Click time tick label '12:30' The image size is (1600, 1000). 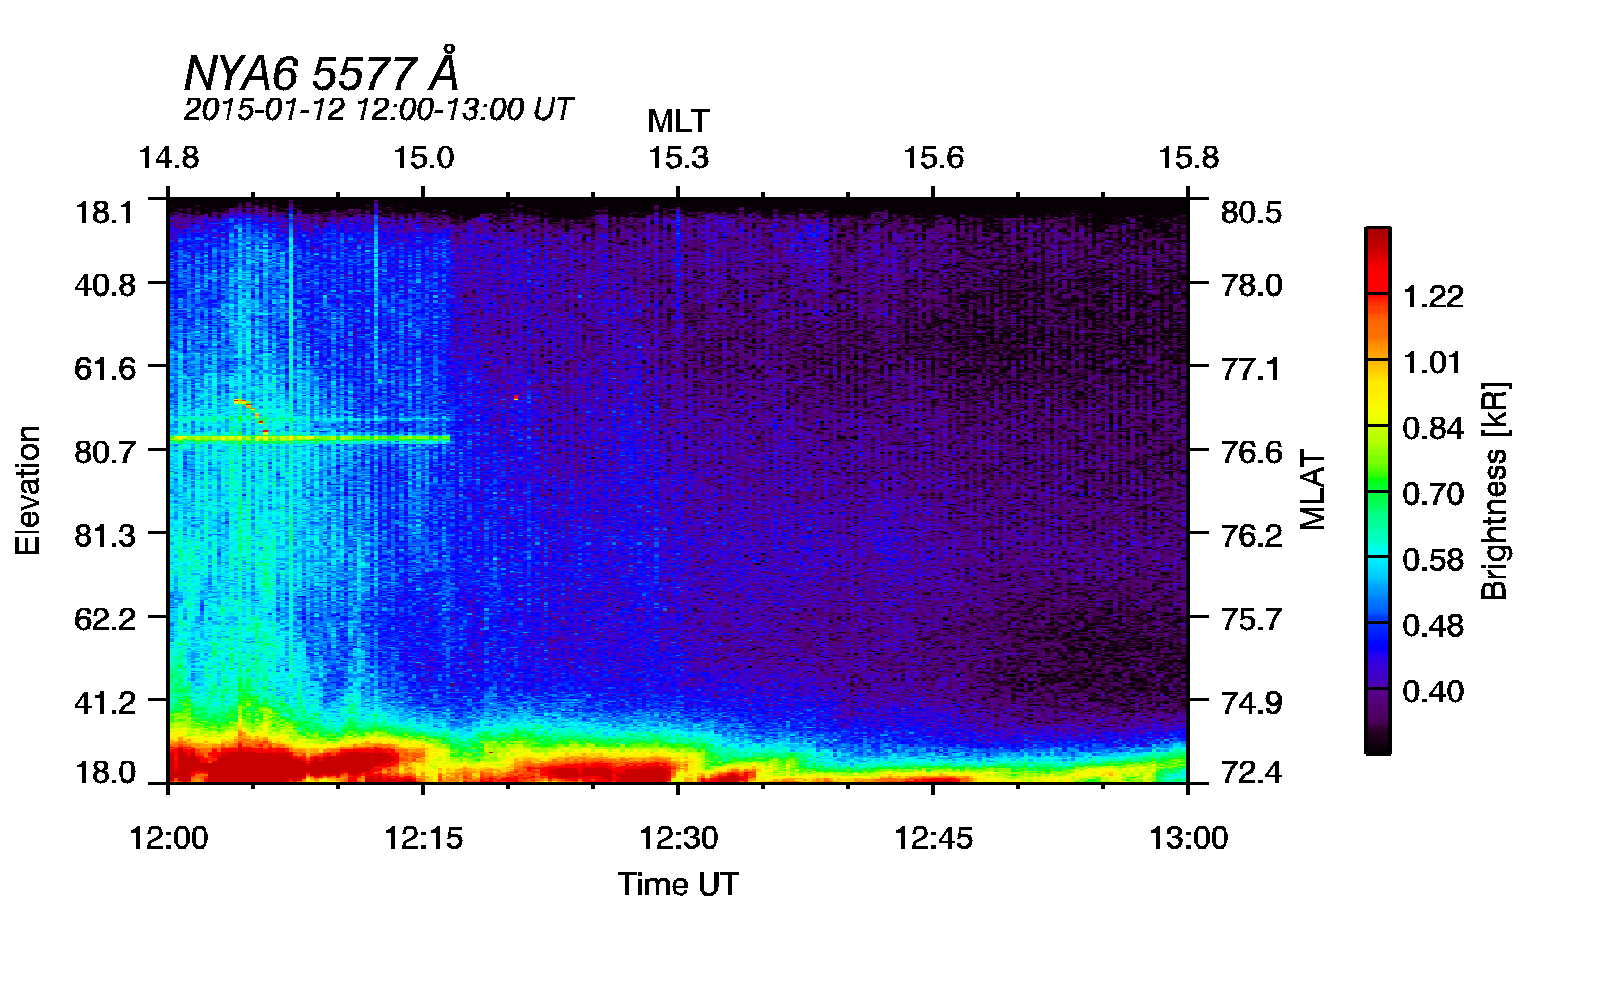(678, 837)
